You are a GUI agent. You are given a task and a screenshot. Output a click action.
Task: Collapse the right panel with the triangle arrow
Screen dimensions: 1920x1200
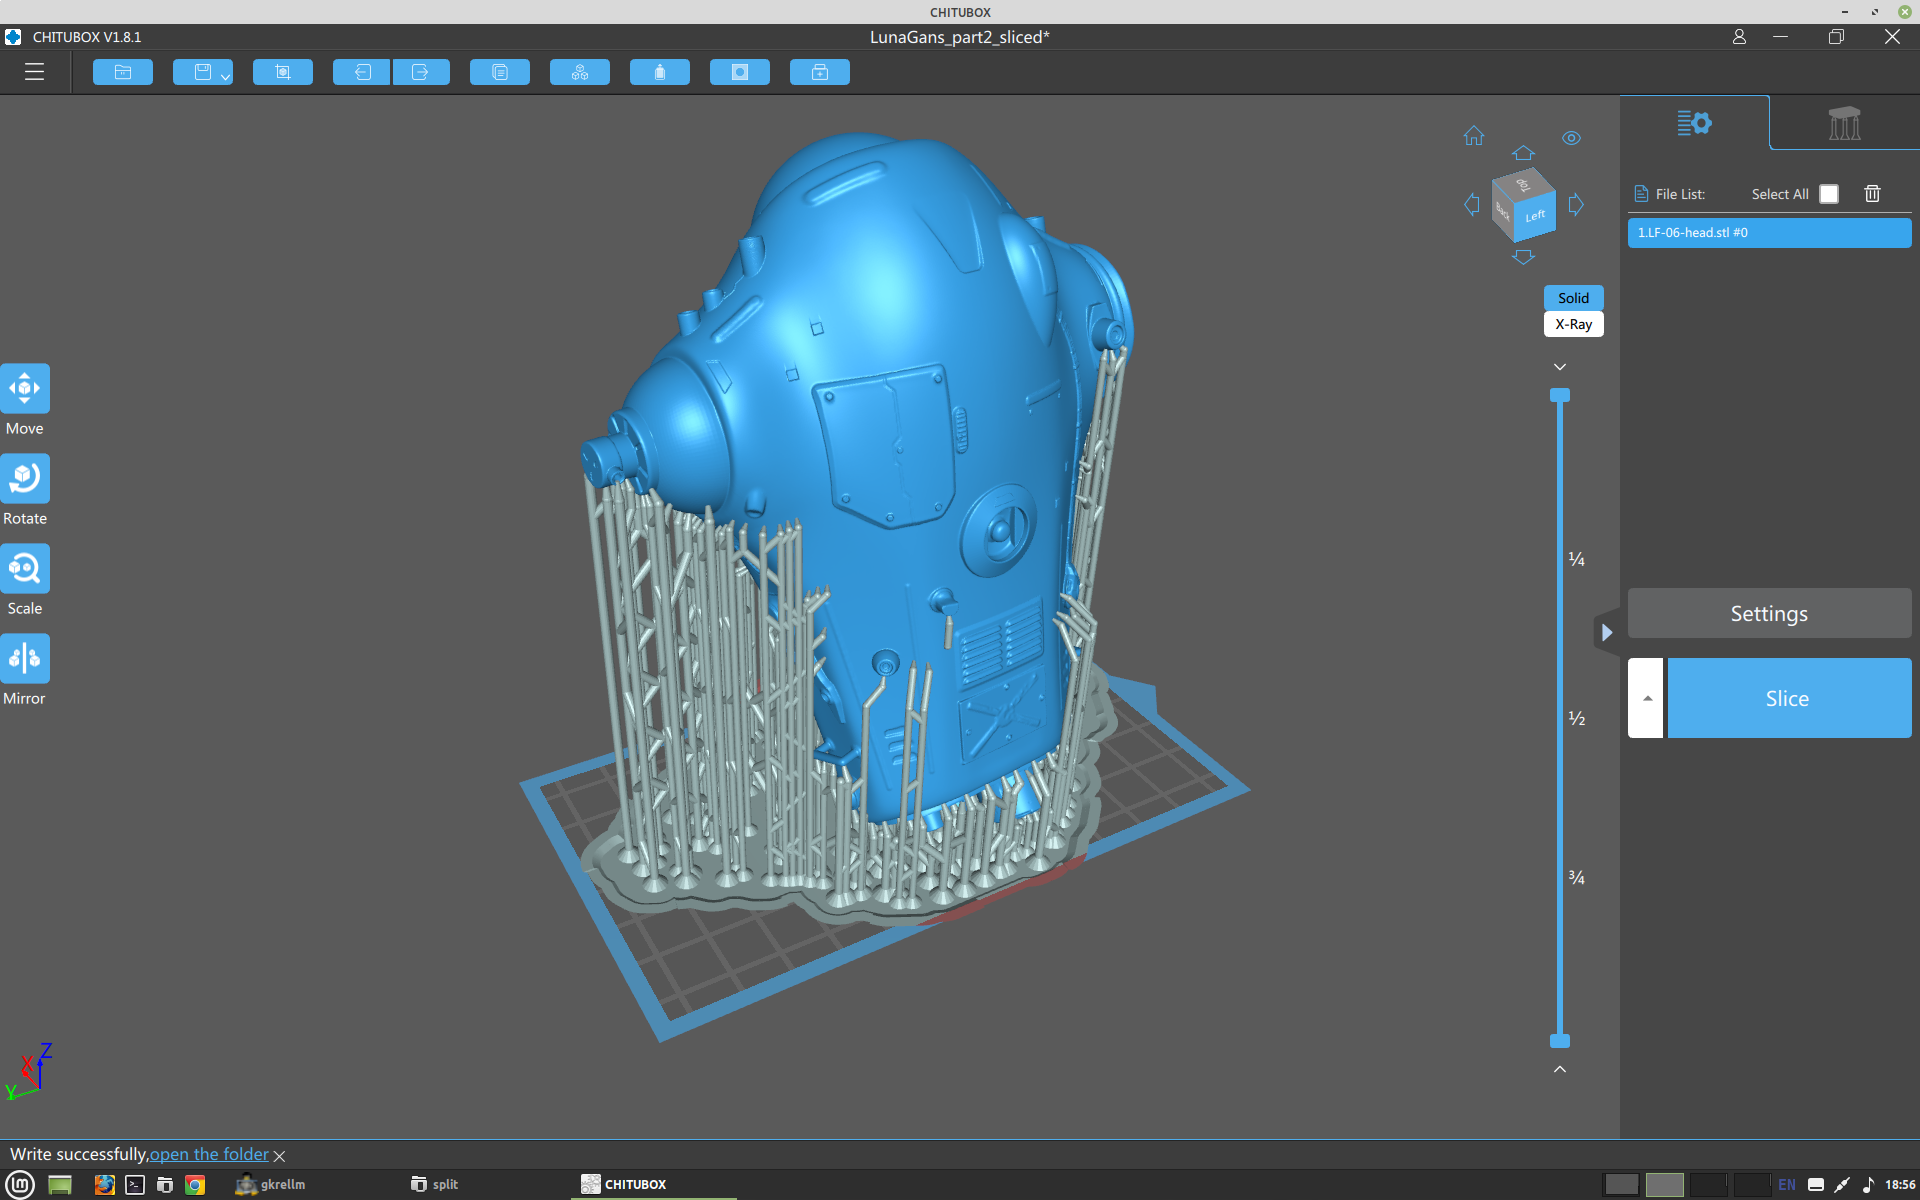(x=1606, y=632)
